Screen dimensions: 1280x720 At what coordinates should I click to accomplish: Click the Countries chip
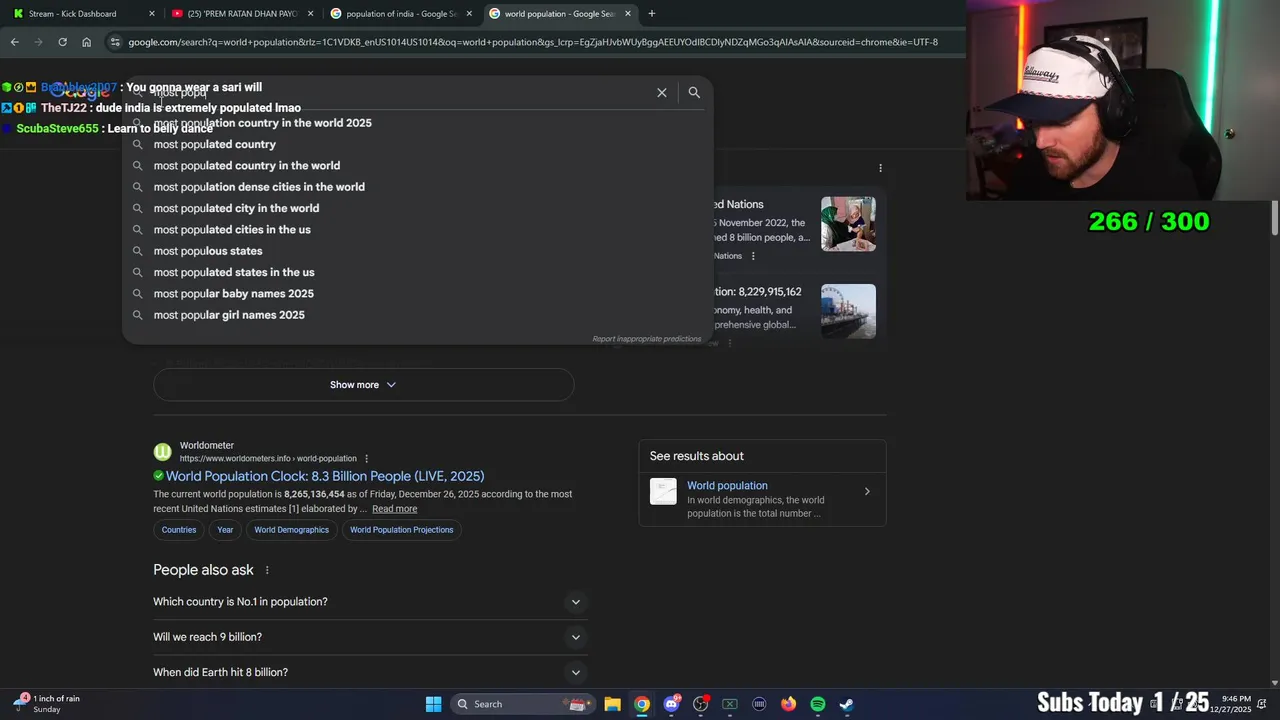(179, 530)
